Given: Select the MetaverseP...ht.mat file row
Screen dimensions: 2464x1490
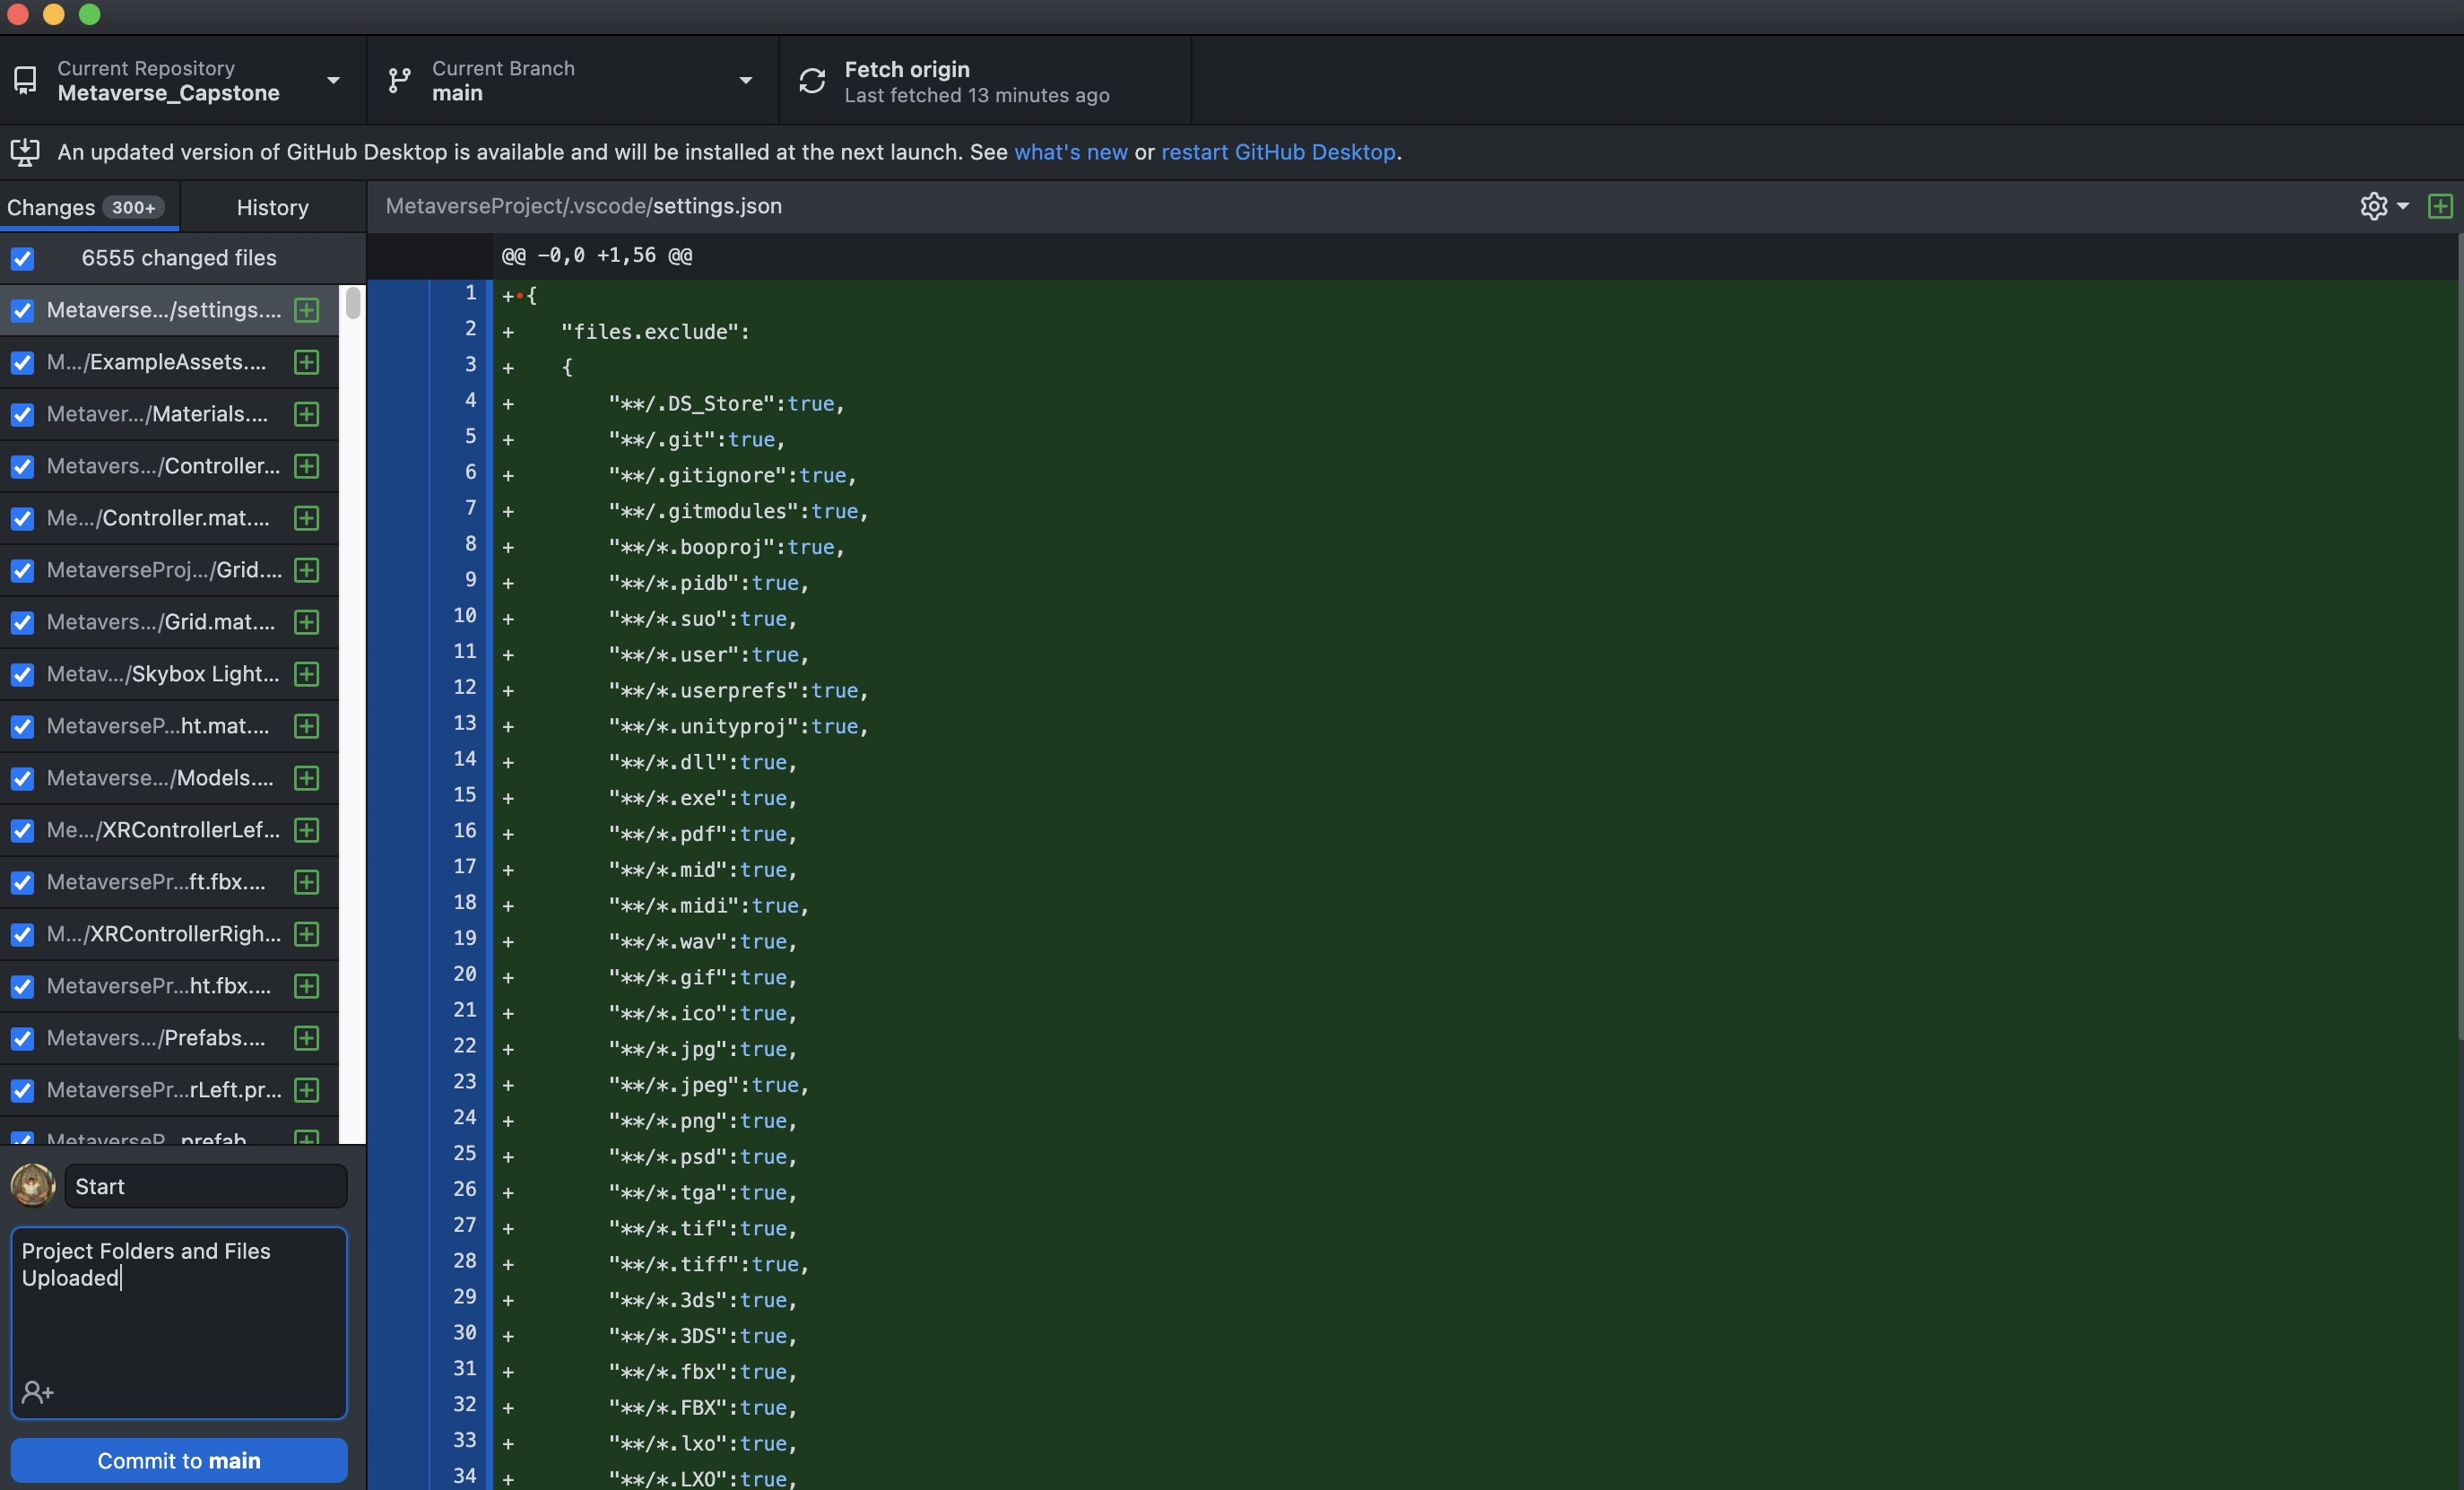Looking at the screenshot, I should point(169,726).
